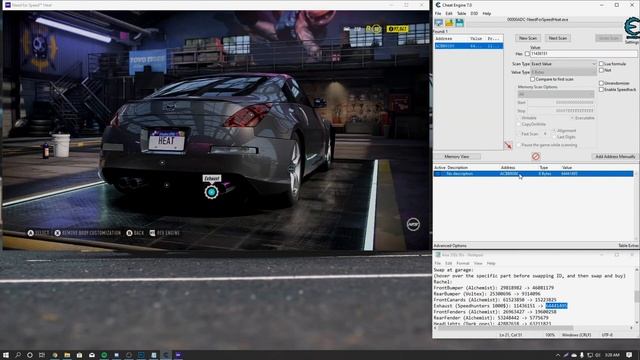Click the New Scan button
Image resolution: width=640 pixels, height=360 pixels.
tap(528, 38)
